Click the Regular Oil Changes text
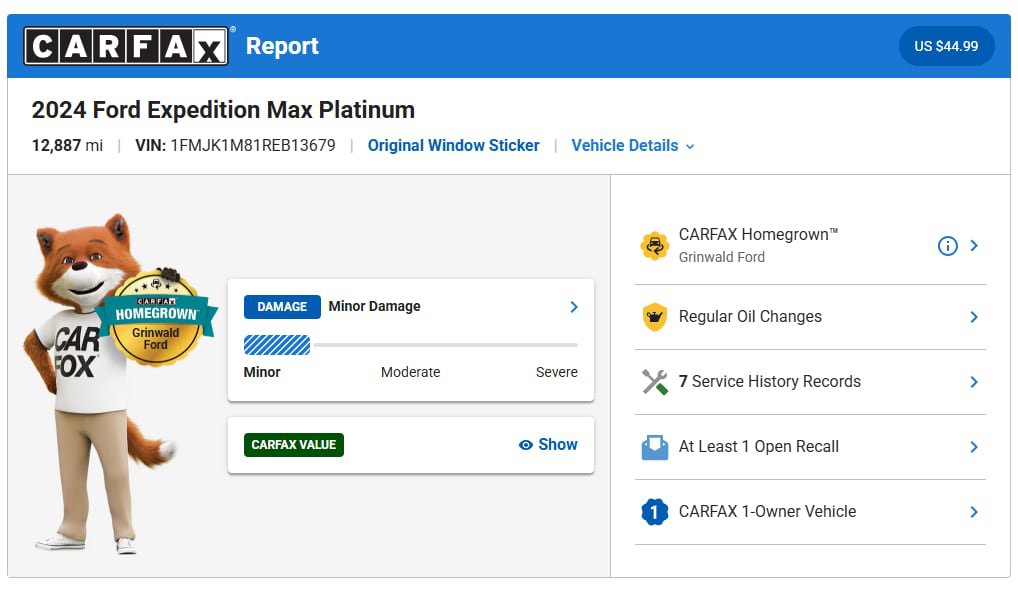 (750, 316)
